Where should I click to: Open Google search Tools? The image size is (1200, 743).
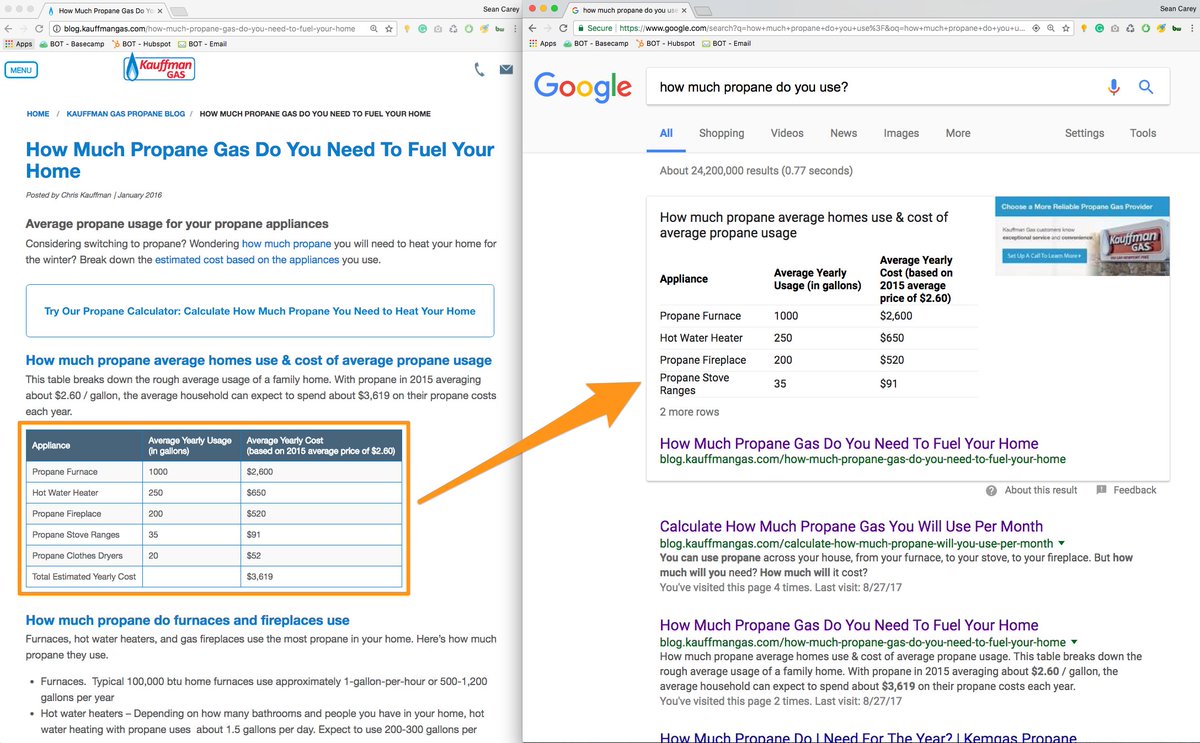pos(1143,133)
